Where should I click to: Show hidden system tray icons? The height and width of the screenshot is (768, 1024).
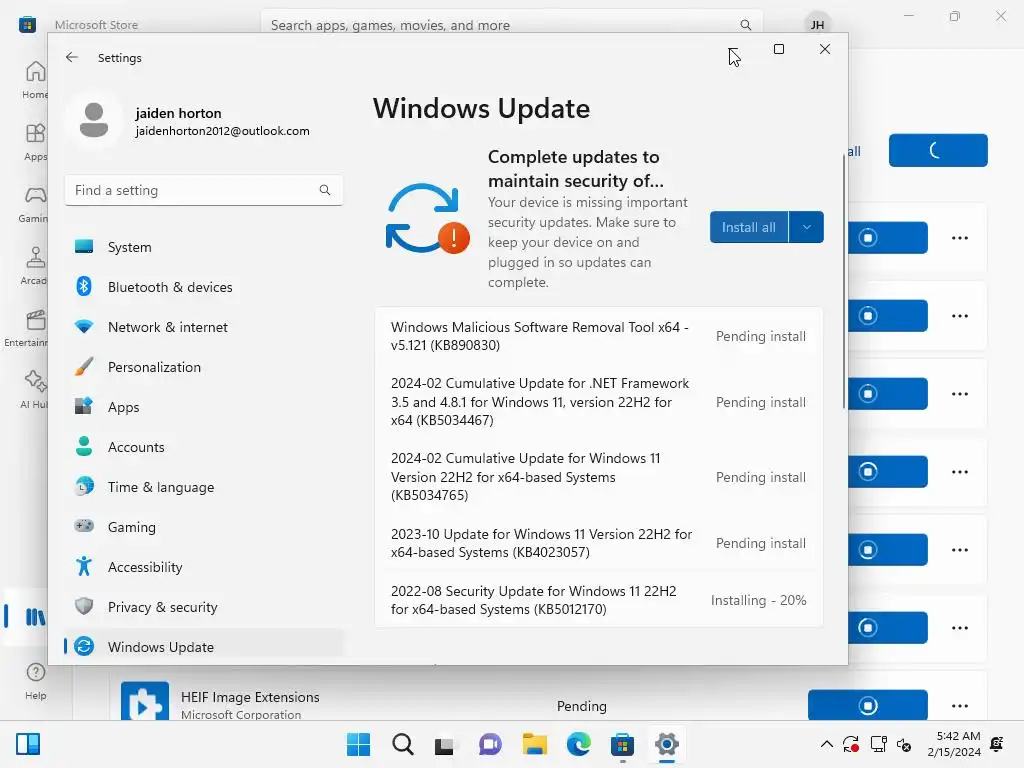pos(826,744)
